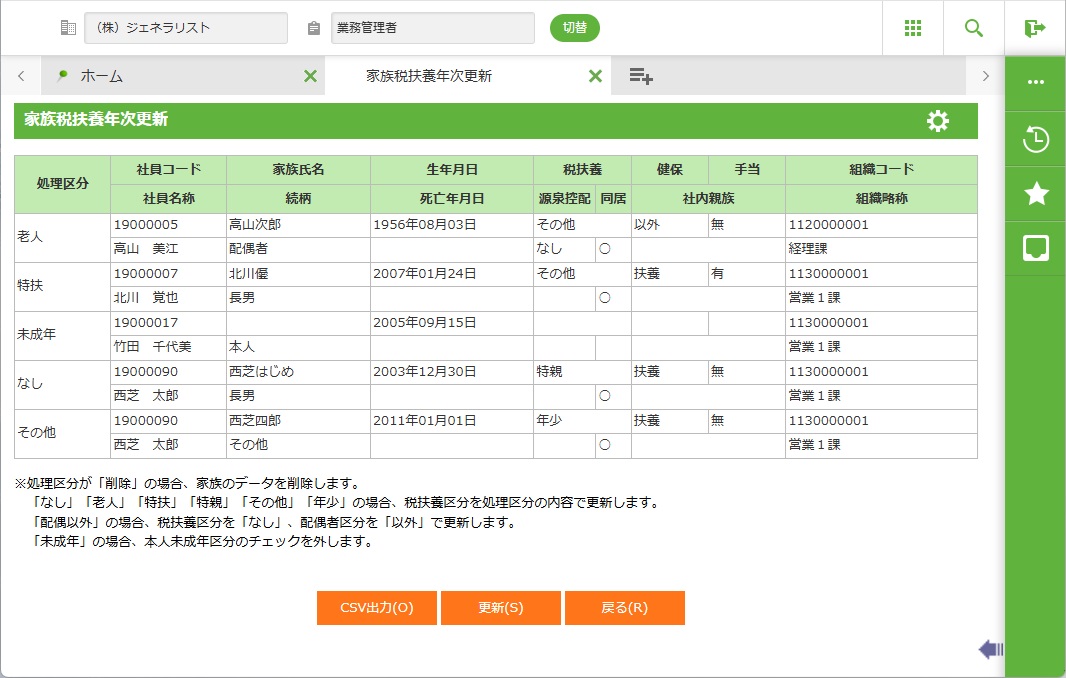Open the inbox tray icon in sidebar
This screenshot has width=1066, height=678.
[1035, 248]
